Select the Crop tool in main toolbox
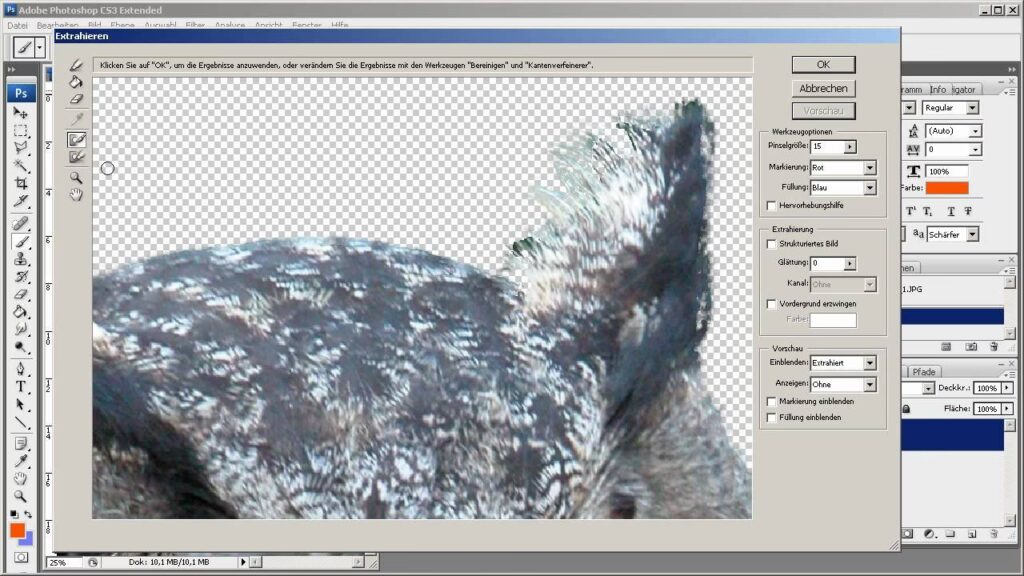1024x576 pixels. pos(20,183)
